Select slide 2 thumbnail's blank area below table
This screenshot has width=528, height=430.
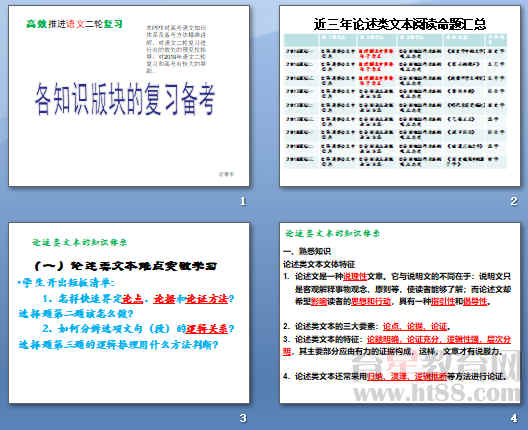[x=400, y=177]
